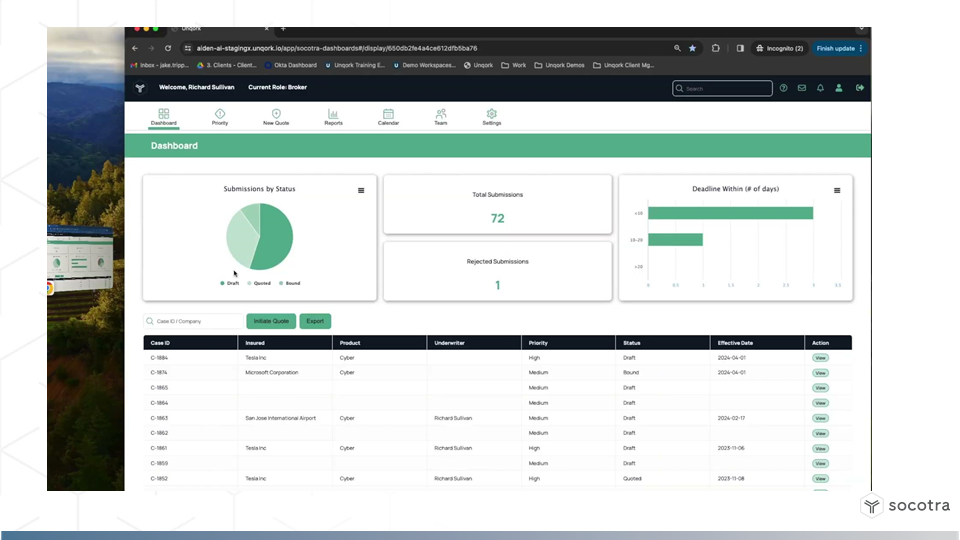This screenshot has height=540, width=960.
Task: Open the Reports nav icon
Action: (333, 116)
